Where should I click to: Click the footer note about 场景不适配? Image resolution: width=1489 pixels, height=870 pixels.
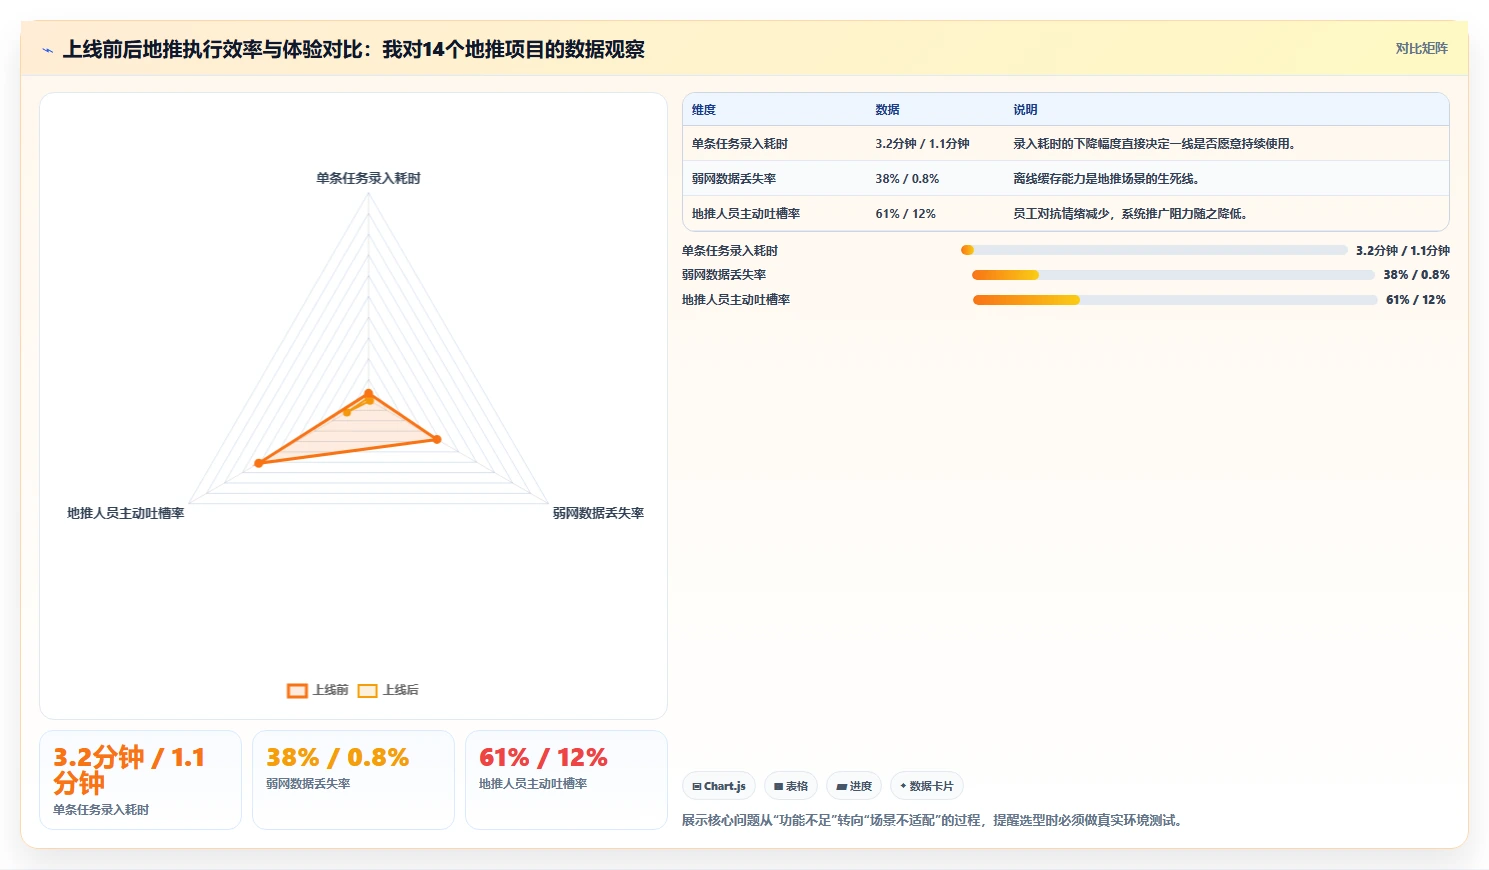coord(935,821)
